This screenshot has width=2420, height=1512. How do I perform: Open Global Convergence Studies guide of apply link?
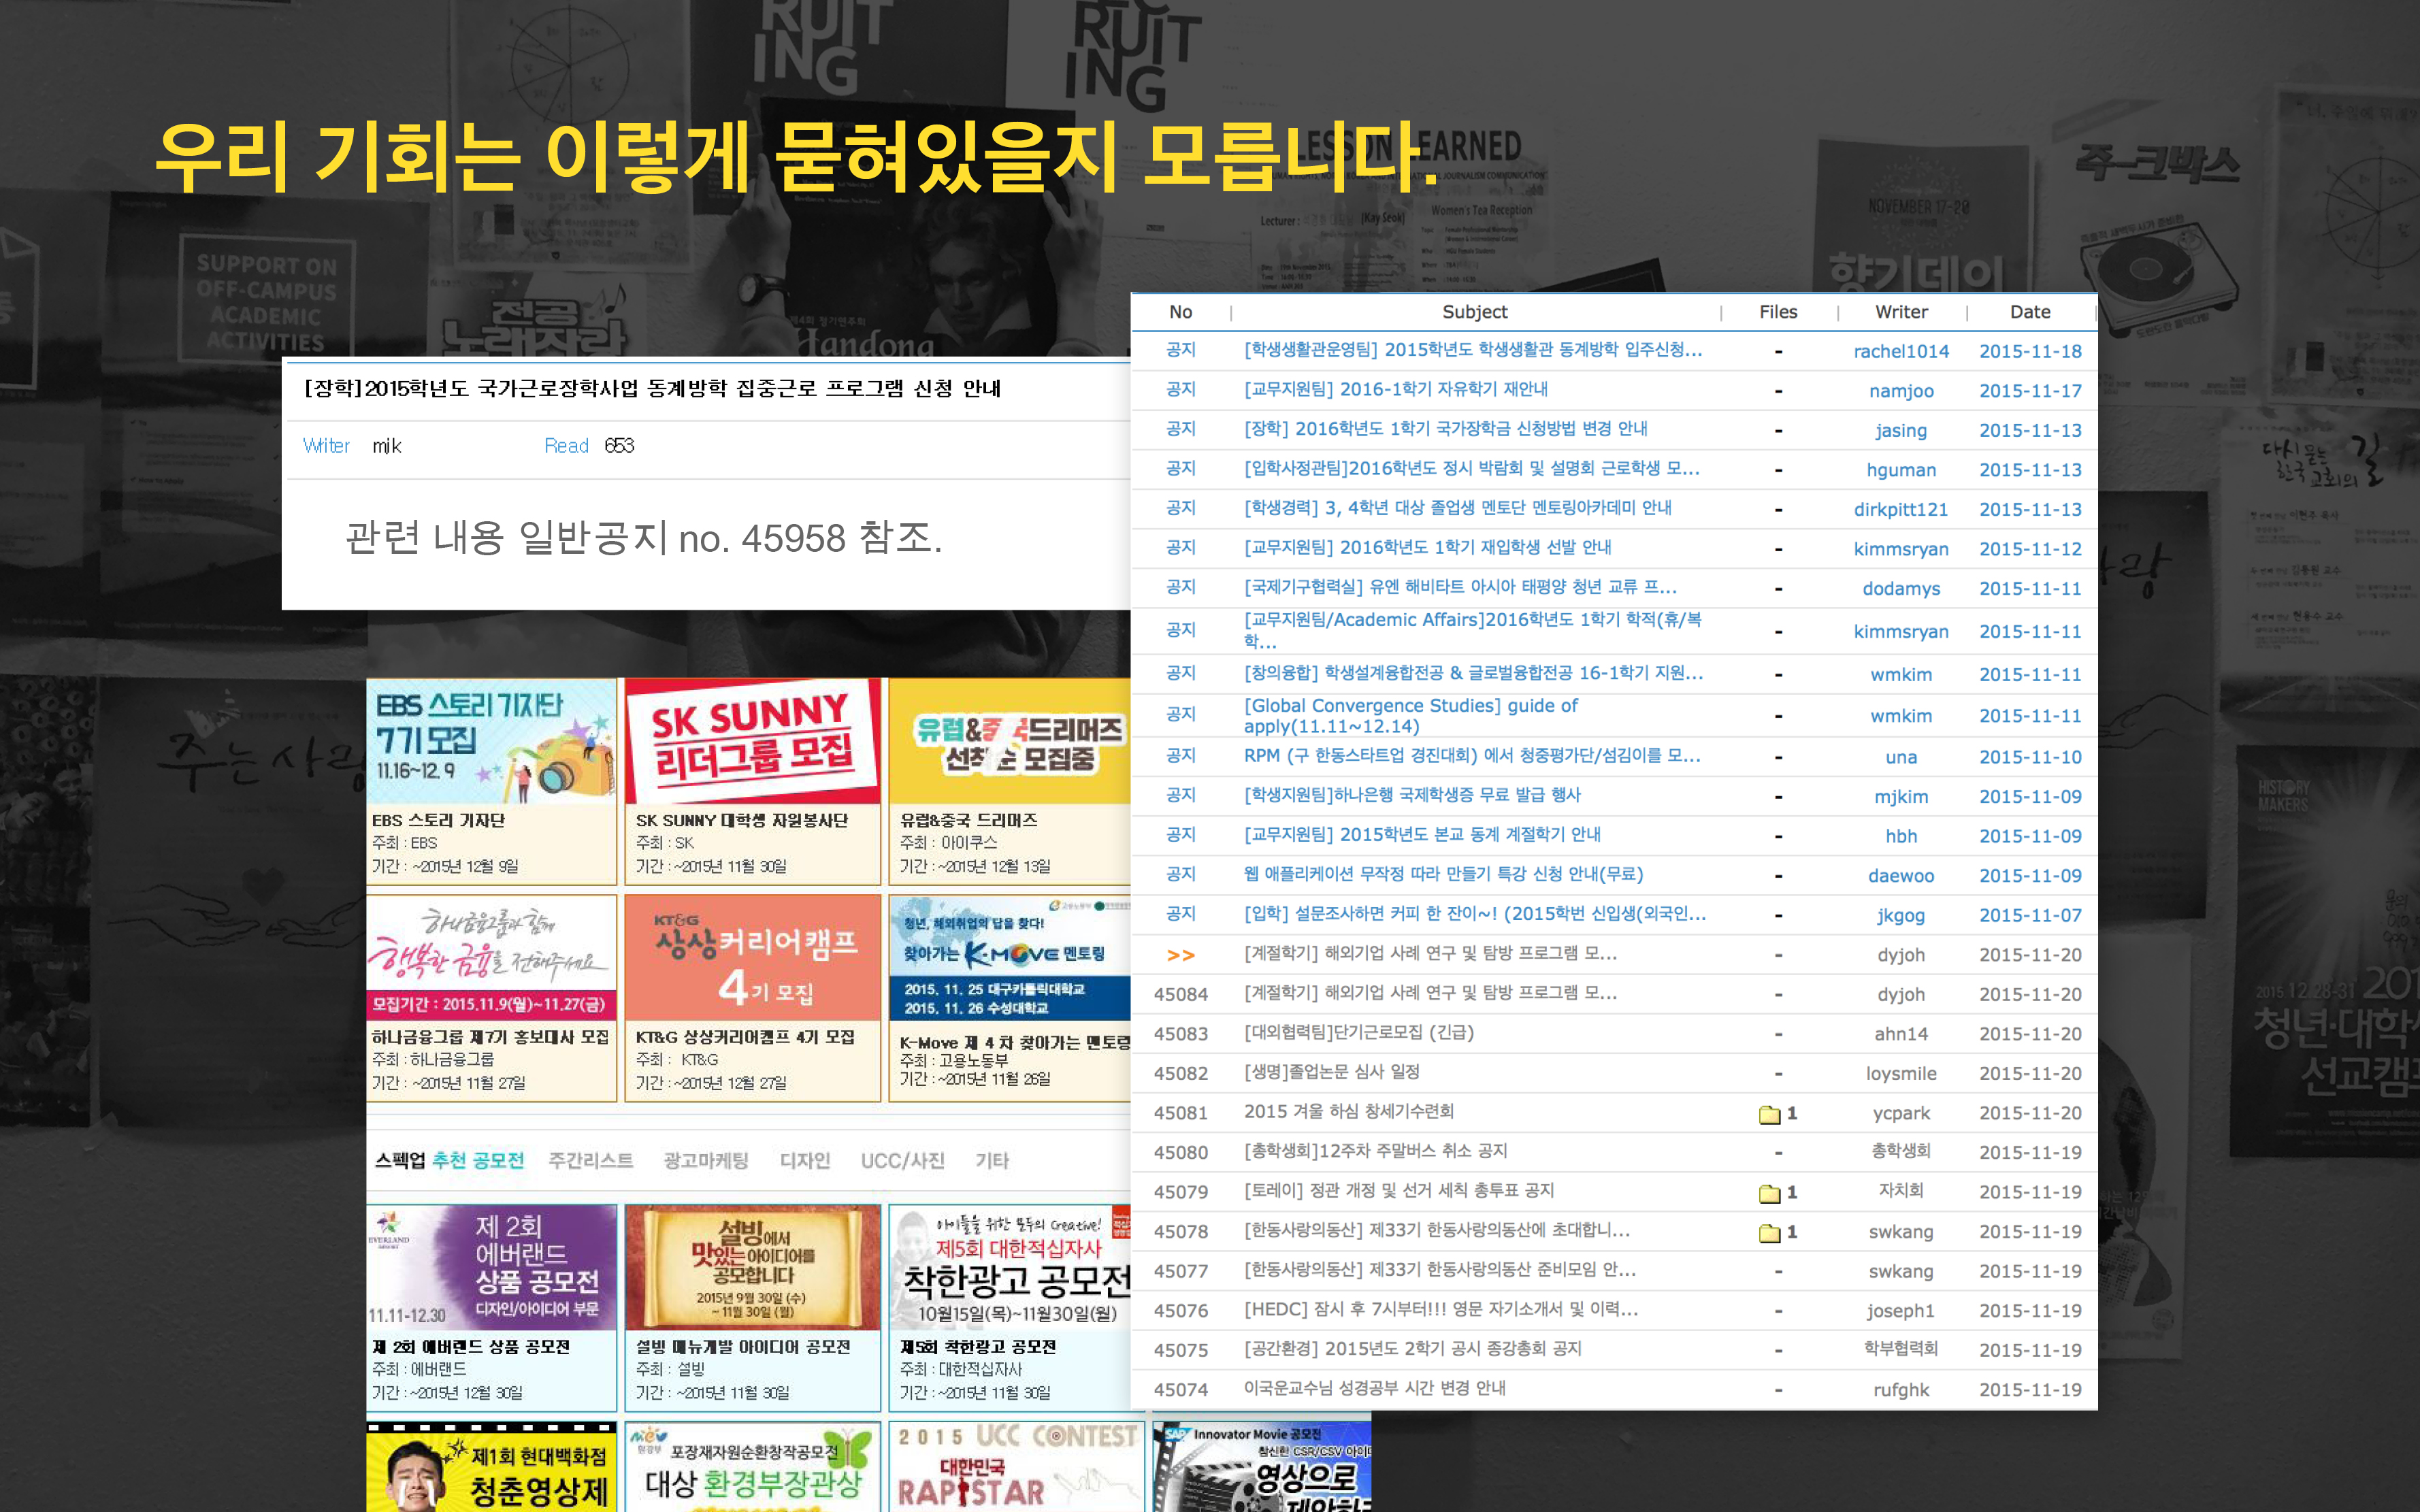pos(1411,716)
